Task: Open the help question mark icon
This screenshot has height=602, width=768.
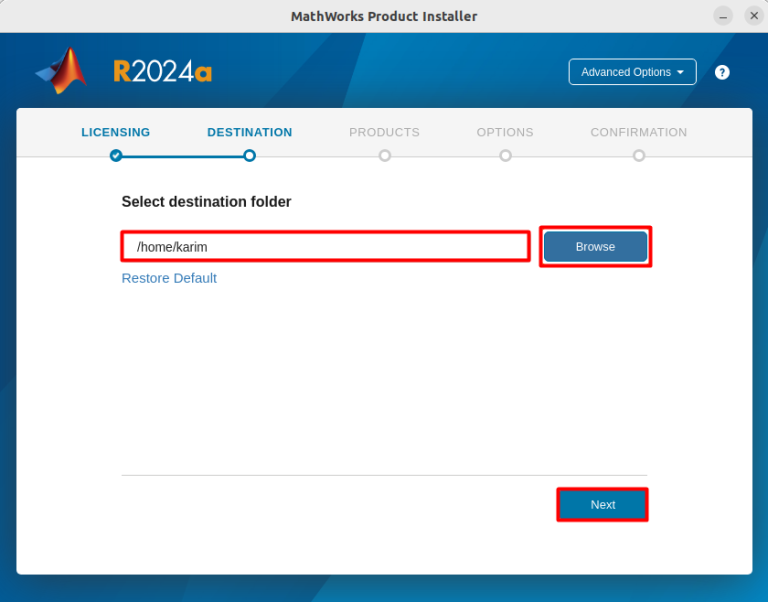Action: click(x=722, y=72)
